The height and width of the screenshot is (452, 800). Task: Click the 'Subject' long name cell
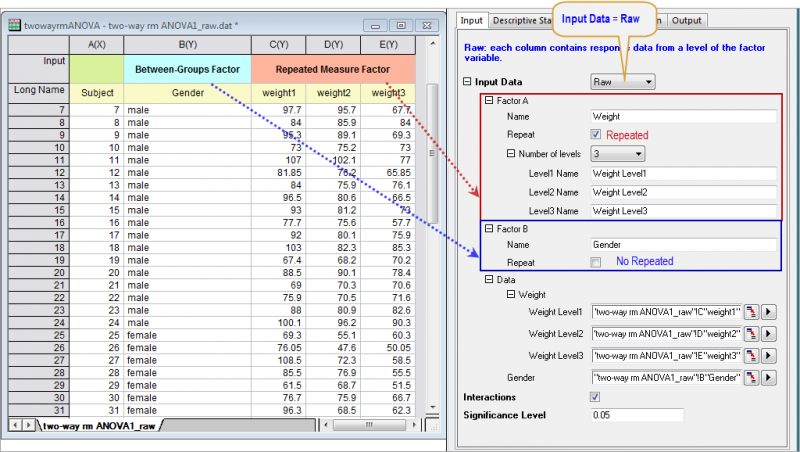[96, 93]
